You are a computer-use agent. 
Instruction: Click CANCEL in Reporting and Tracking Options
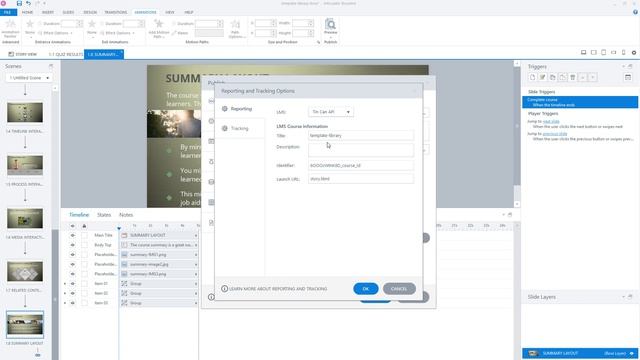point(399,289)
